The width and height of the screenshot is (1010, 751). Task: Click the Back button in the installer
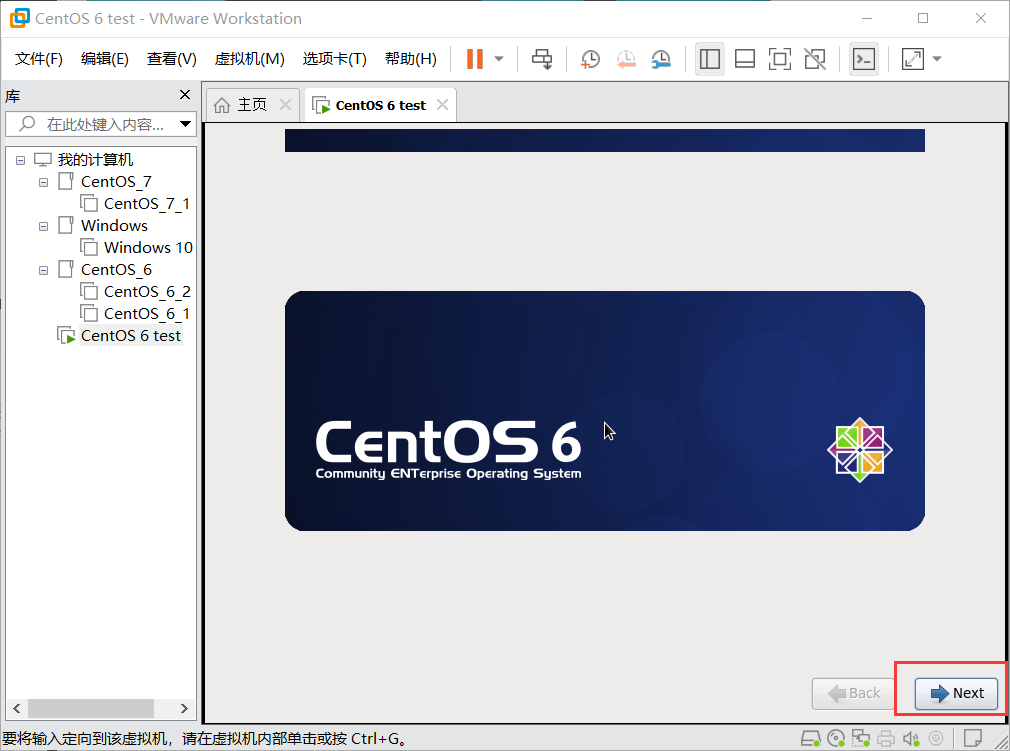[851, 693]
